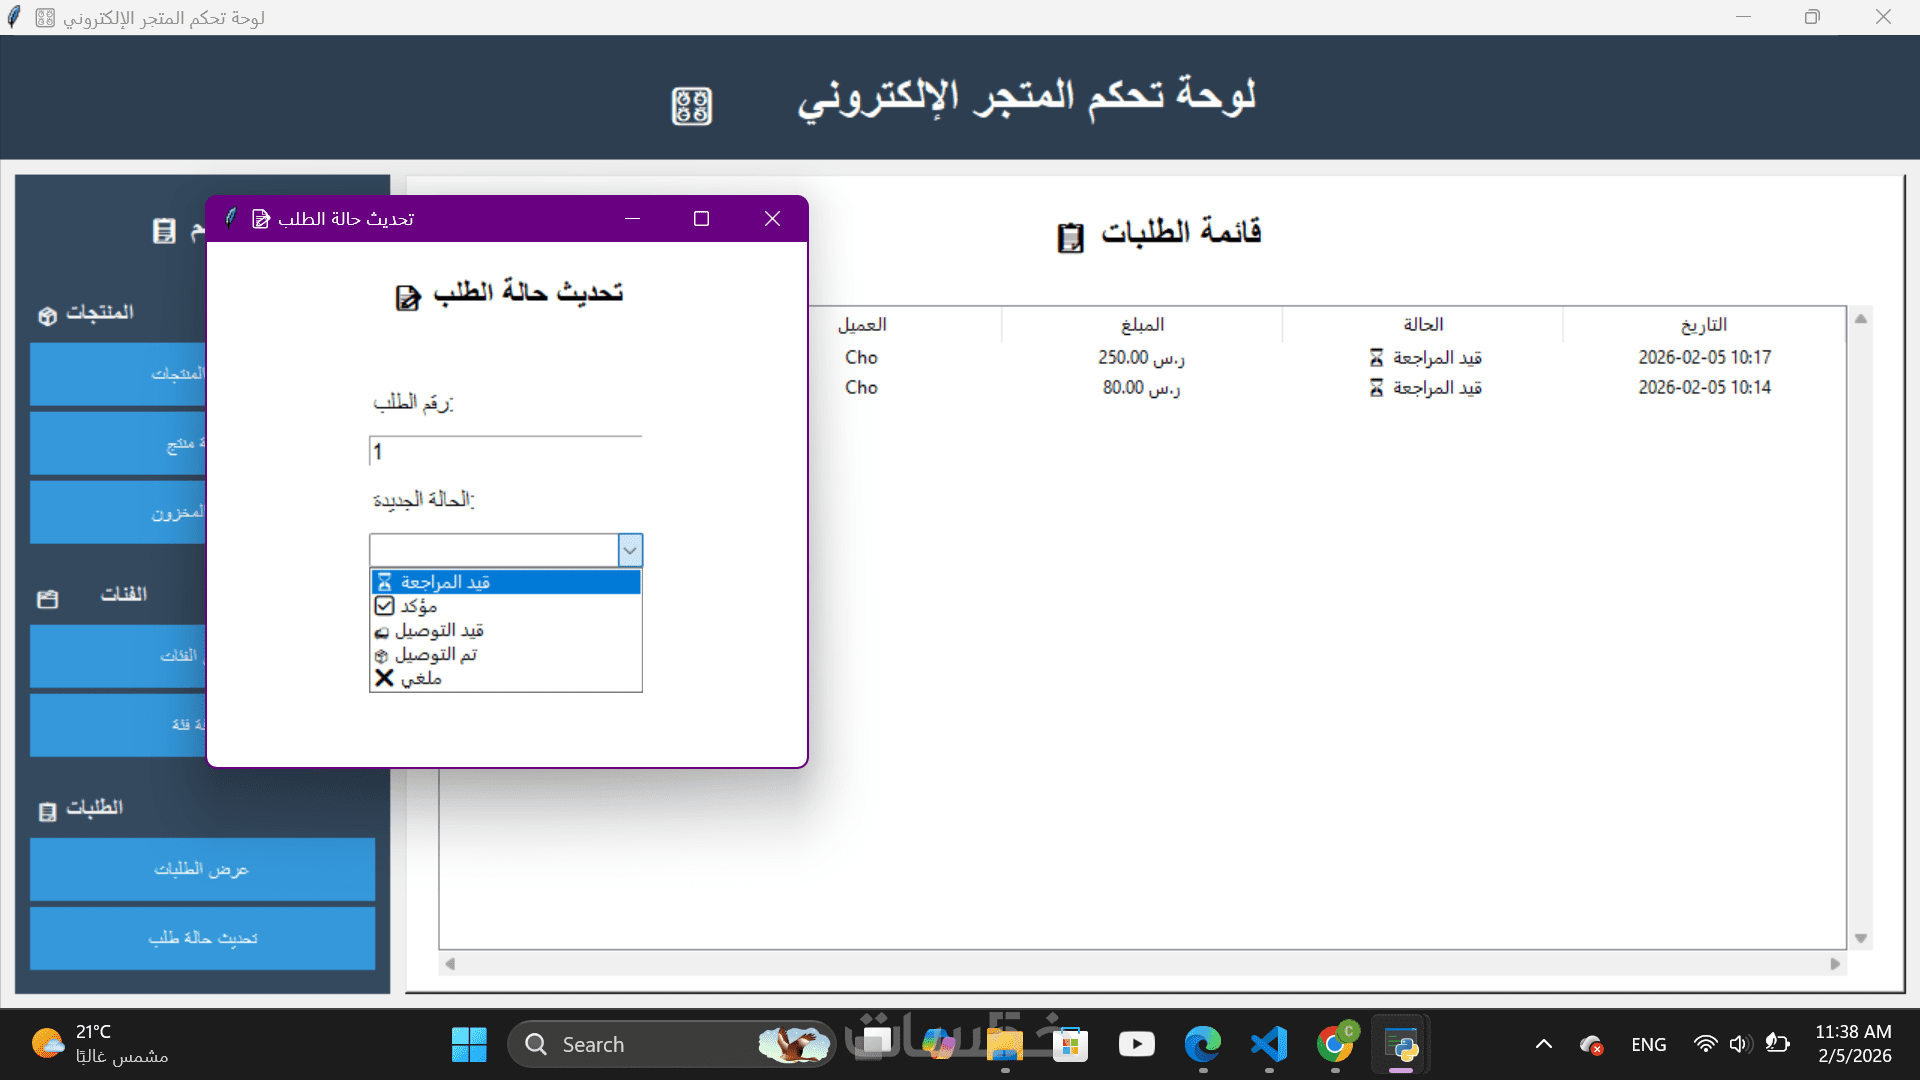The image size is (1920, 1080).
Task: Open Visual Studio Code from taskbar
Action: [x=1268, y=1045]
